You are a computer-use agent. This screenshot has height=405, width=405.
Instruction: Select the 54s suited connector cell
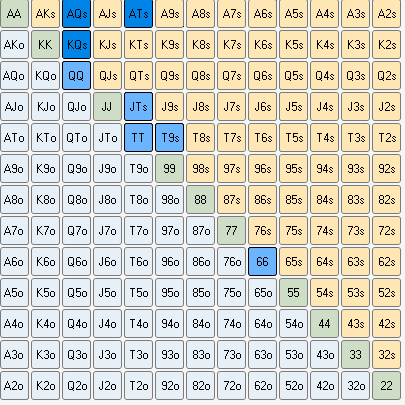click(324, 293)
